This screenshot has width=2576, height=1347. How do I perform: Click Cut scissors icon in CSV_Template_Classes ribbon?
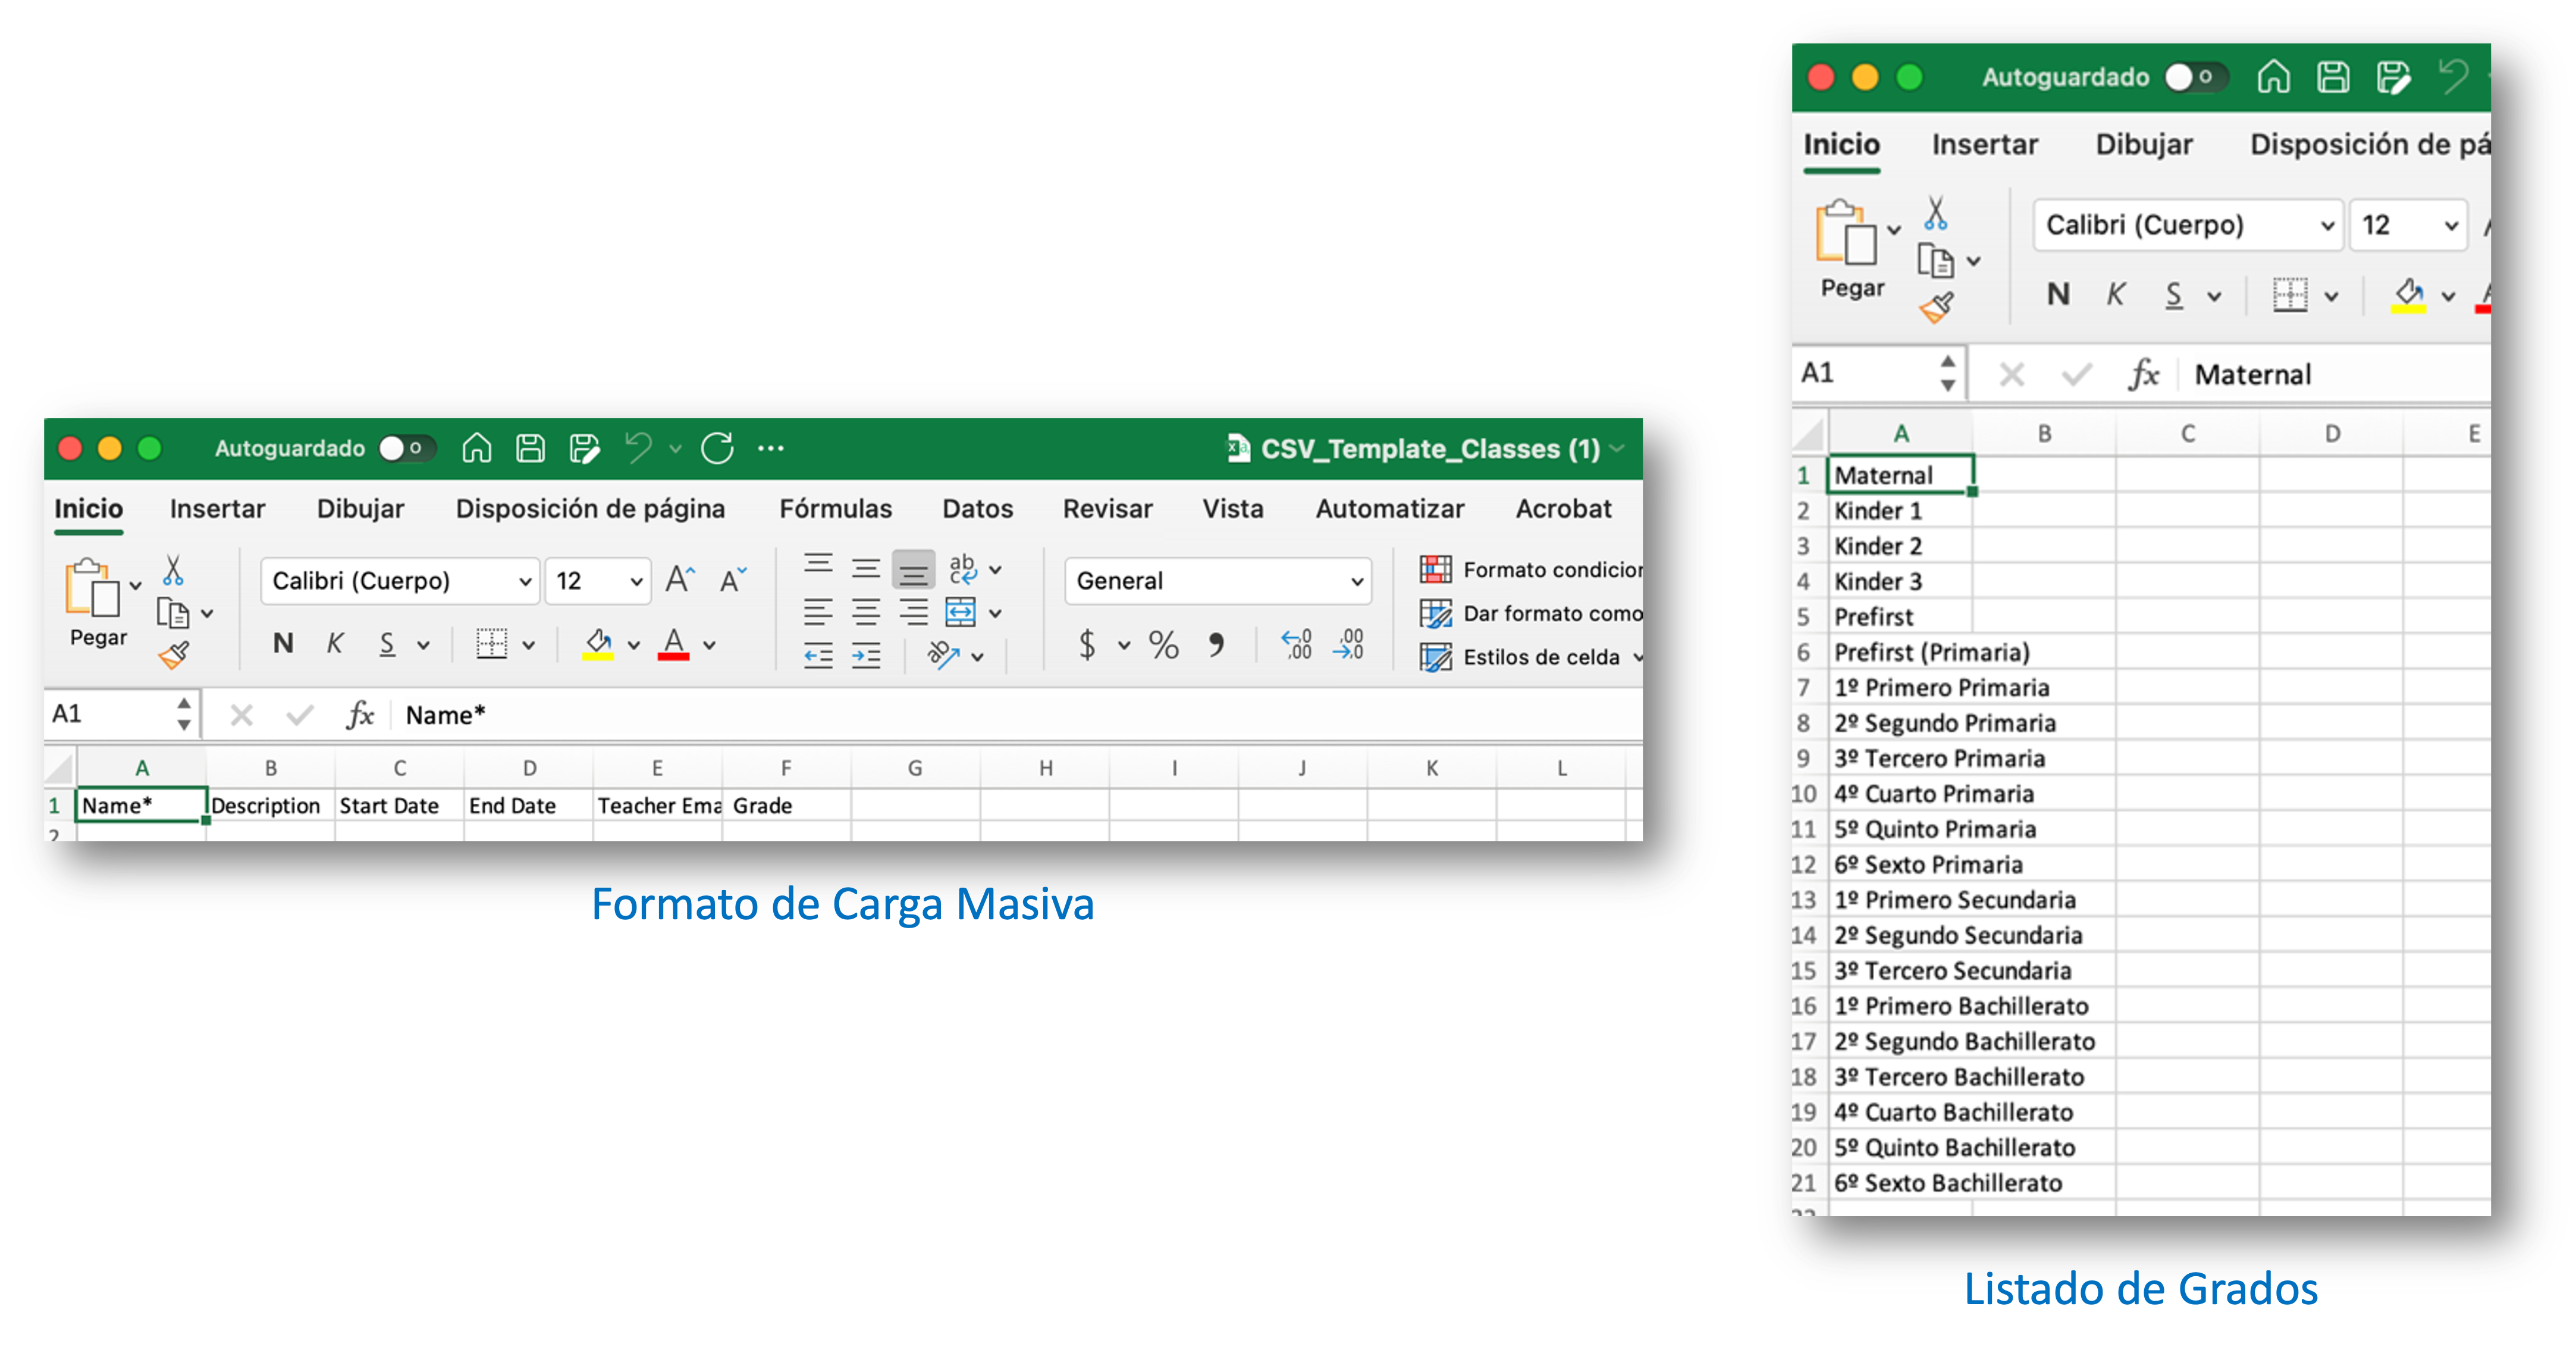click(173, 570)
